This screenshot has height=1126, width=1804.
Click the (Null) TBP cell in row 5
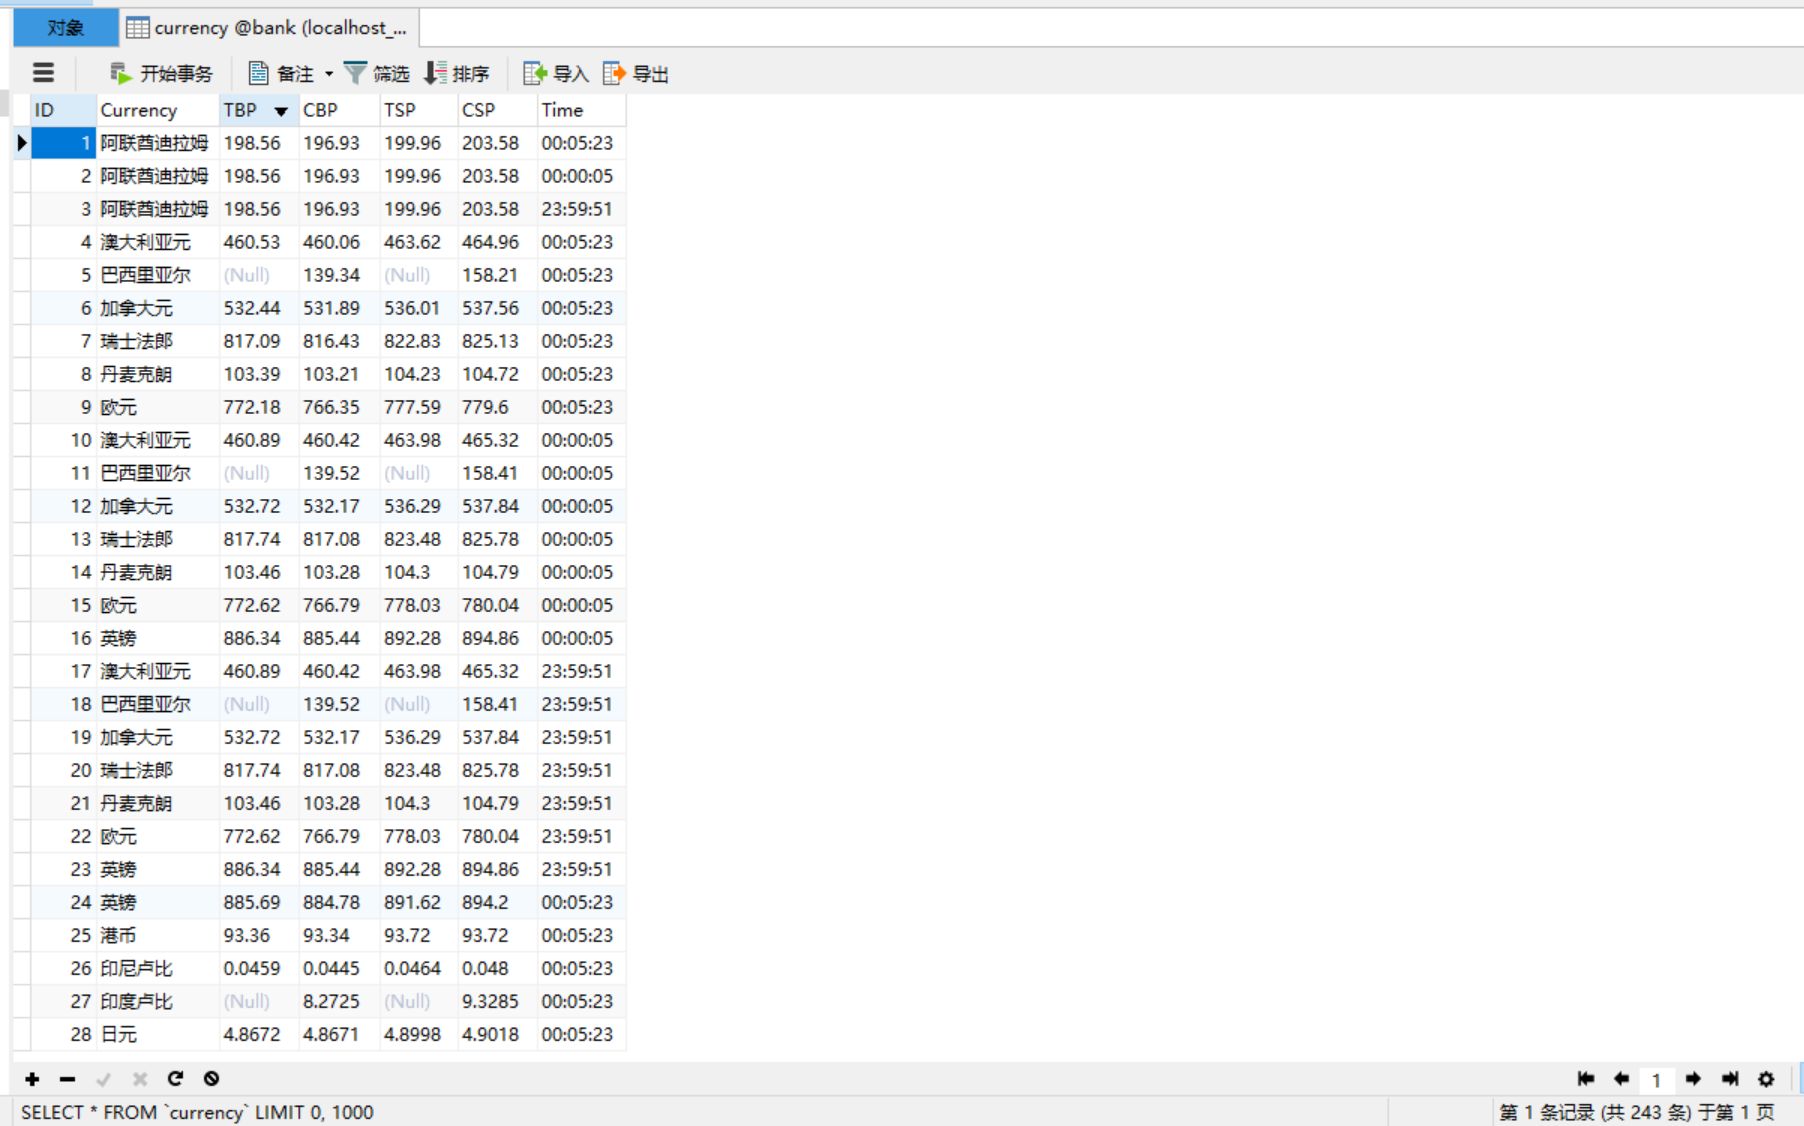259,275
